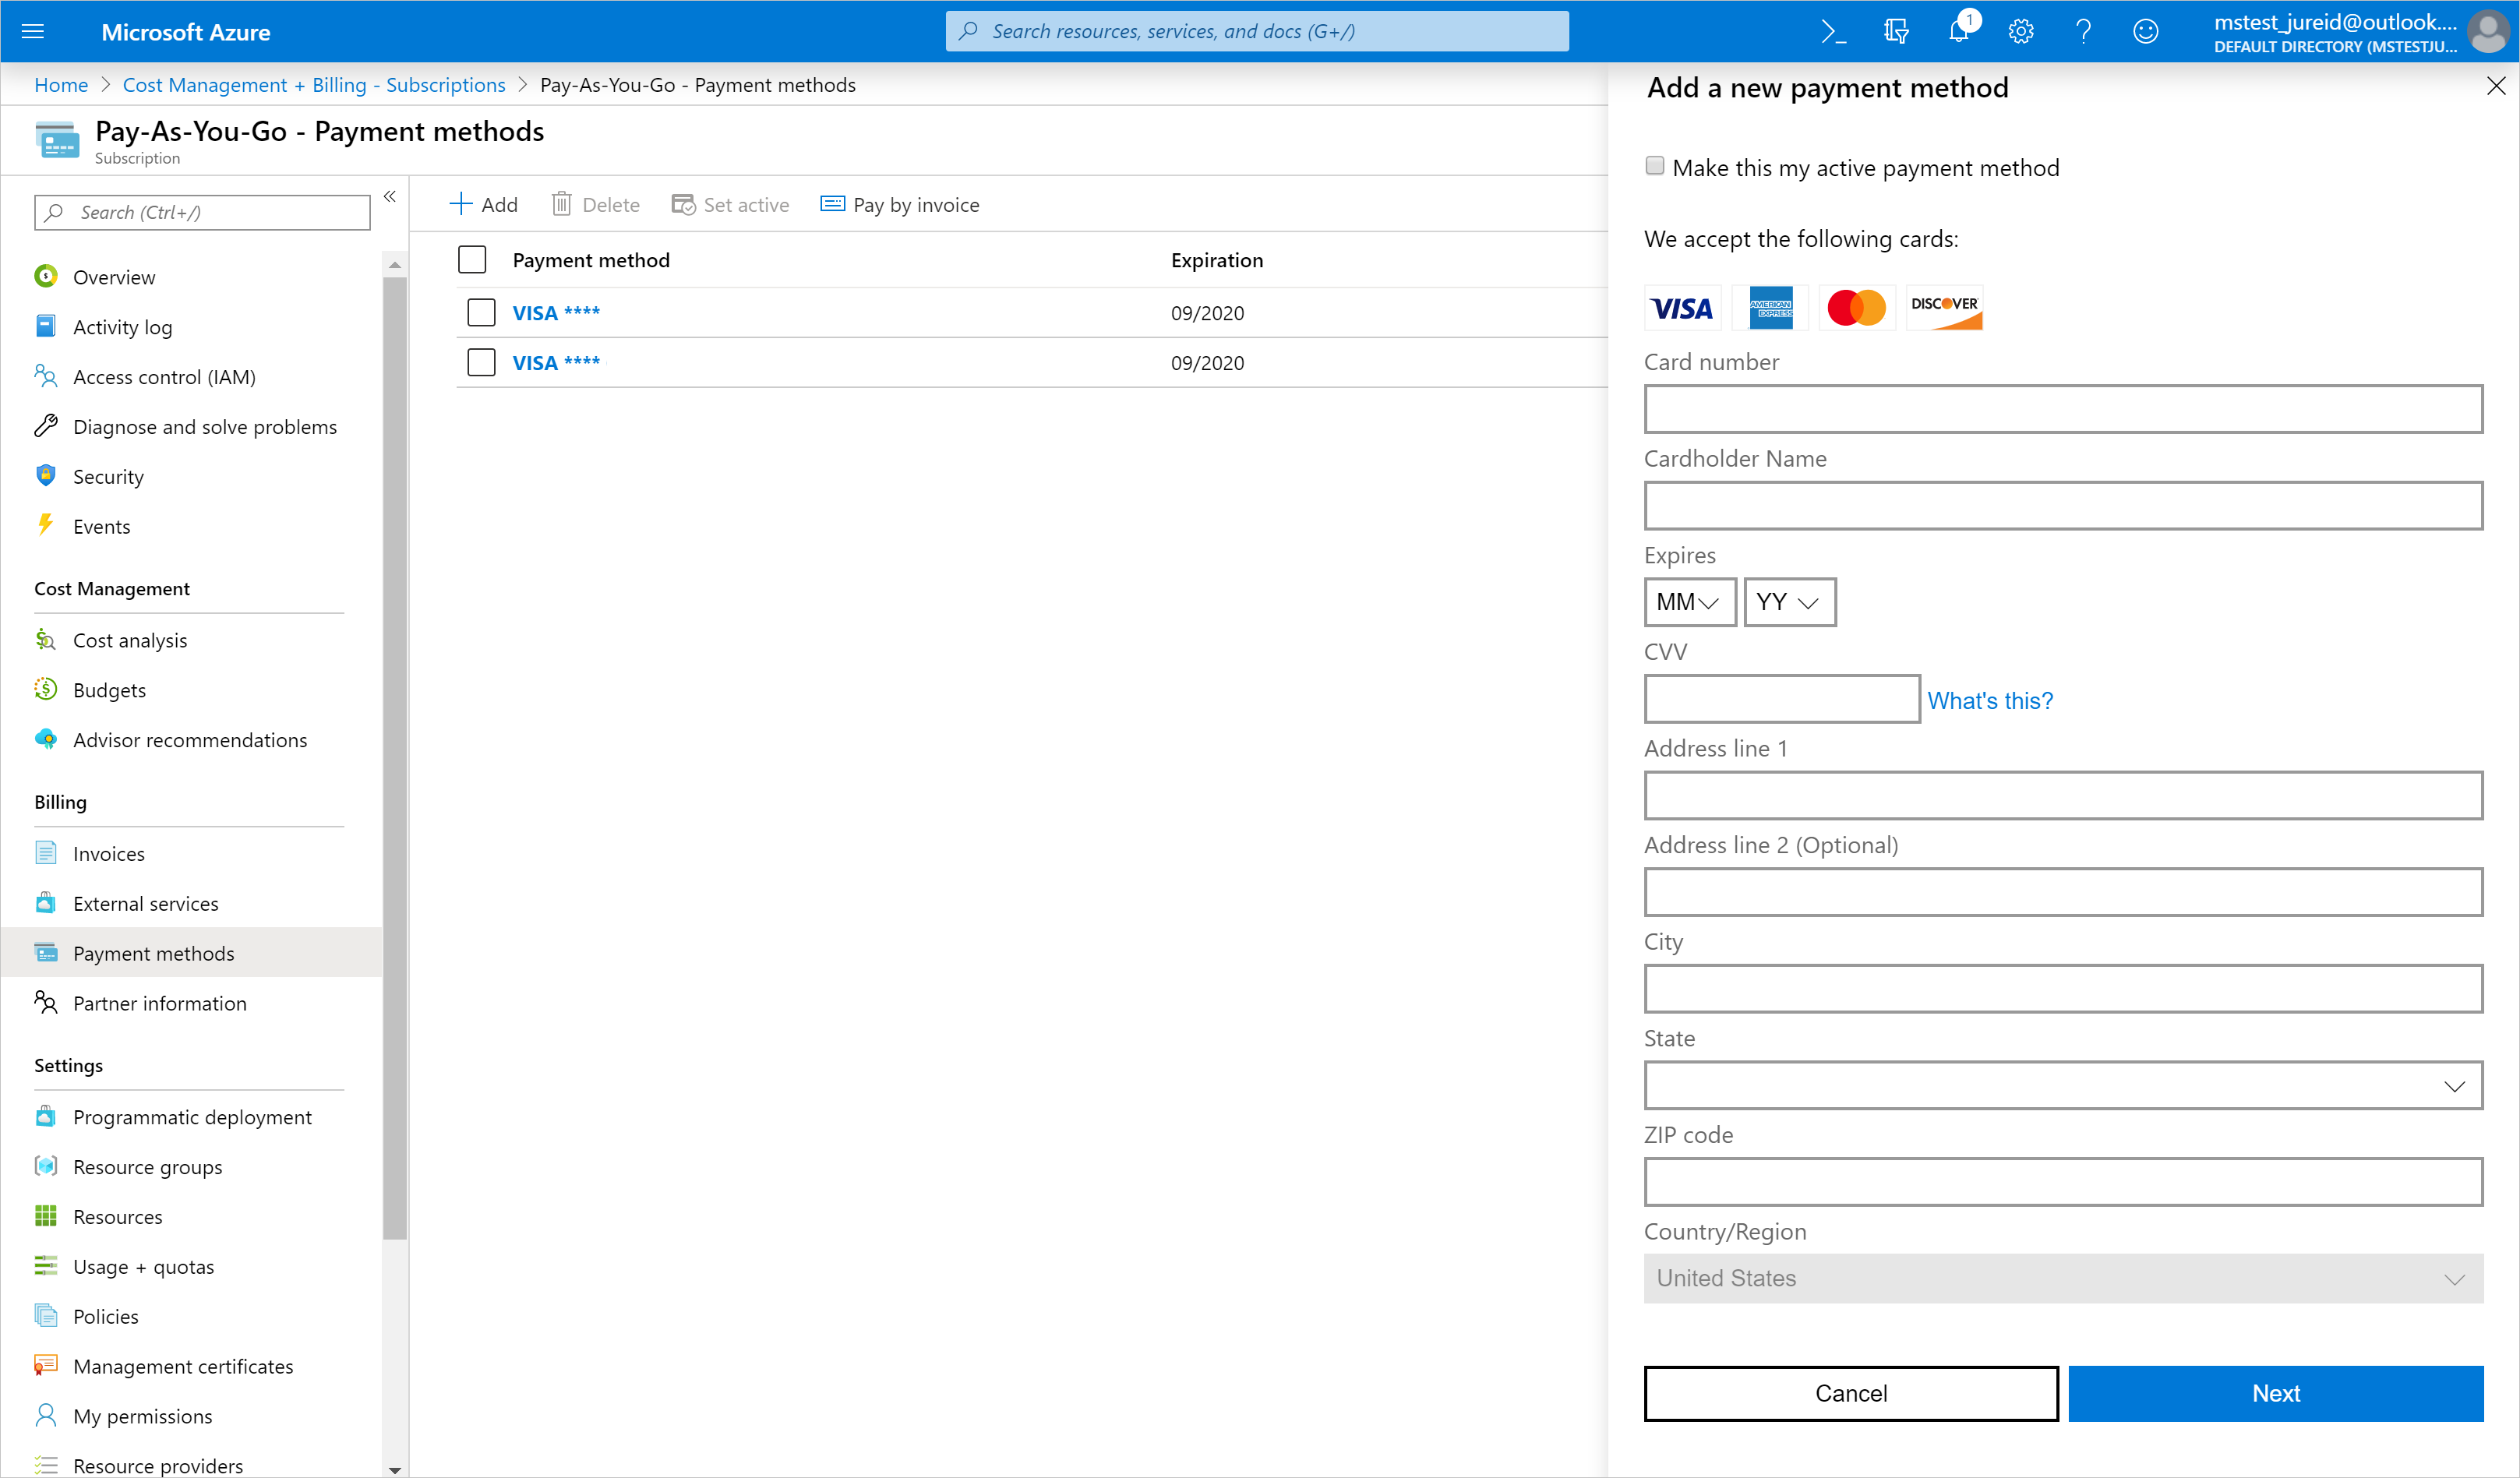Open Cost analysis in sidebar

click(130, 640)
